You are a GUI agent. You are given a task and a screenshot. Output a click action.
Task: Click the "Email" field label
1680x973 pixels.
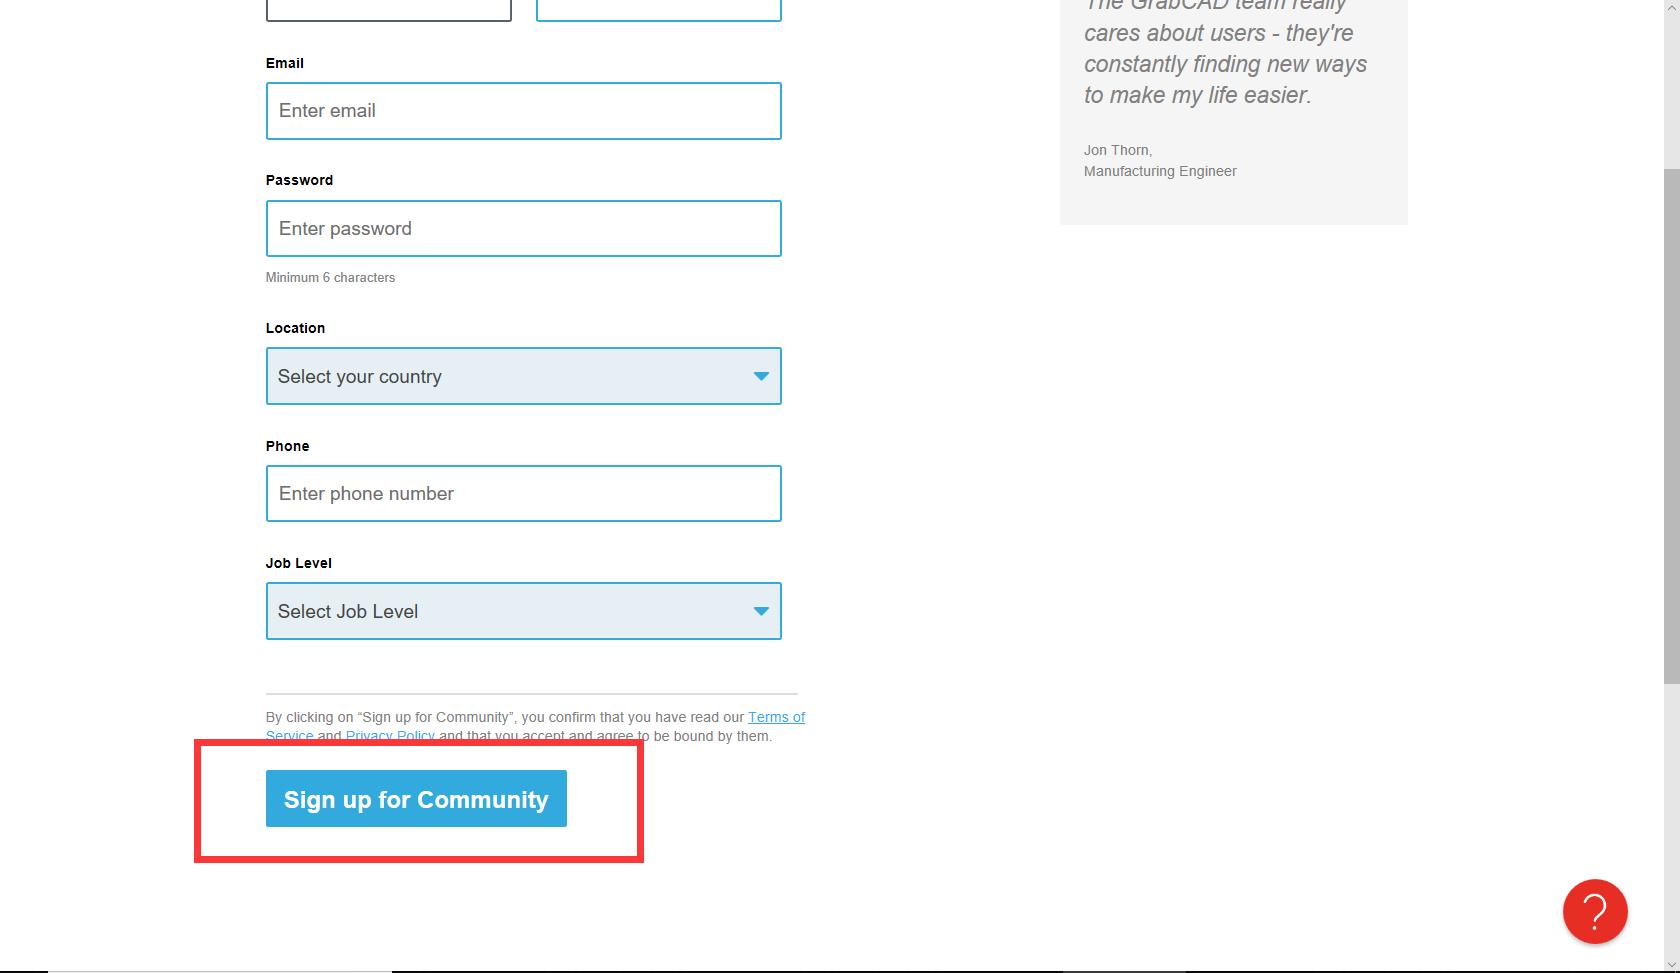click(x=284, y=63)
